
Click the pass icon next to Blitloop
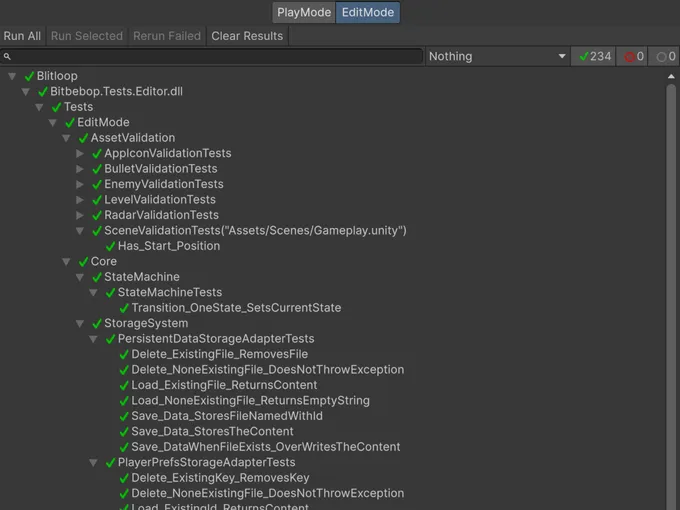pyautogui.click(x=29, y=76)
